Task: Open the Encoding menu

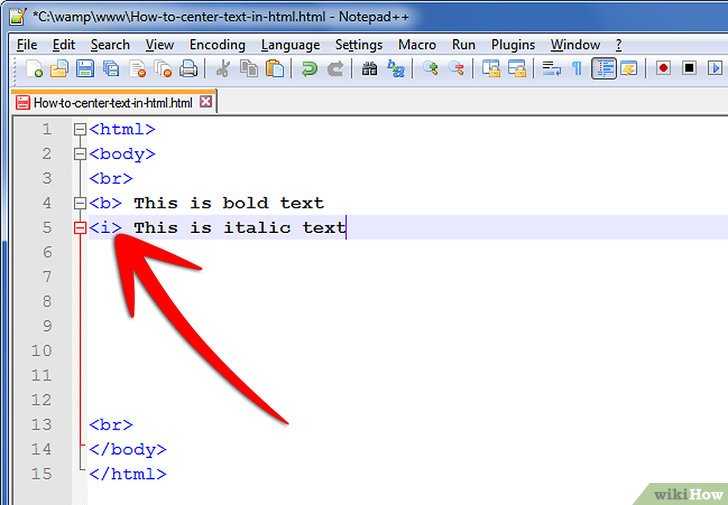Action: 217,45
